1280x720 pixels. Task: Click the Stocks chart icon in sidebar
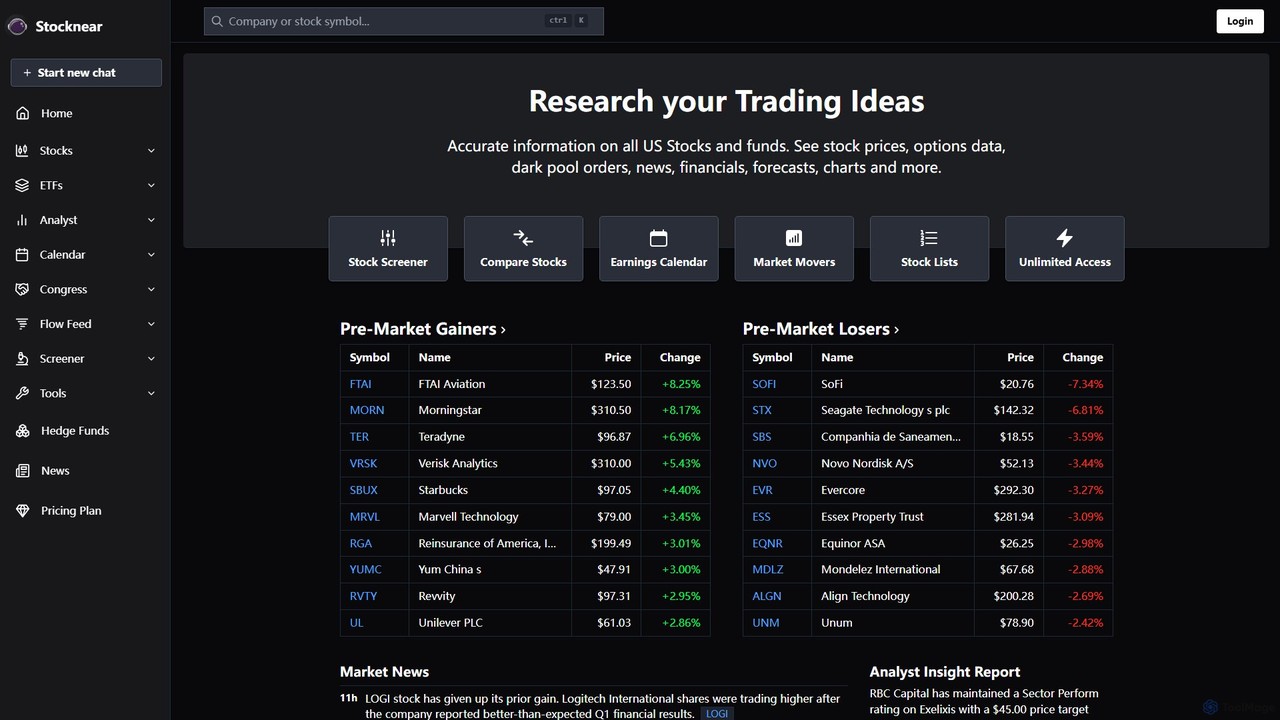(22, 151)
